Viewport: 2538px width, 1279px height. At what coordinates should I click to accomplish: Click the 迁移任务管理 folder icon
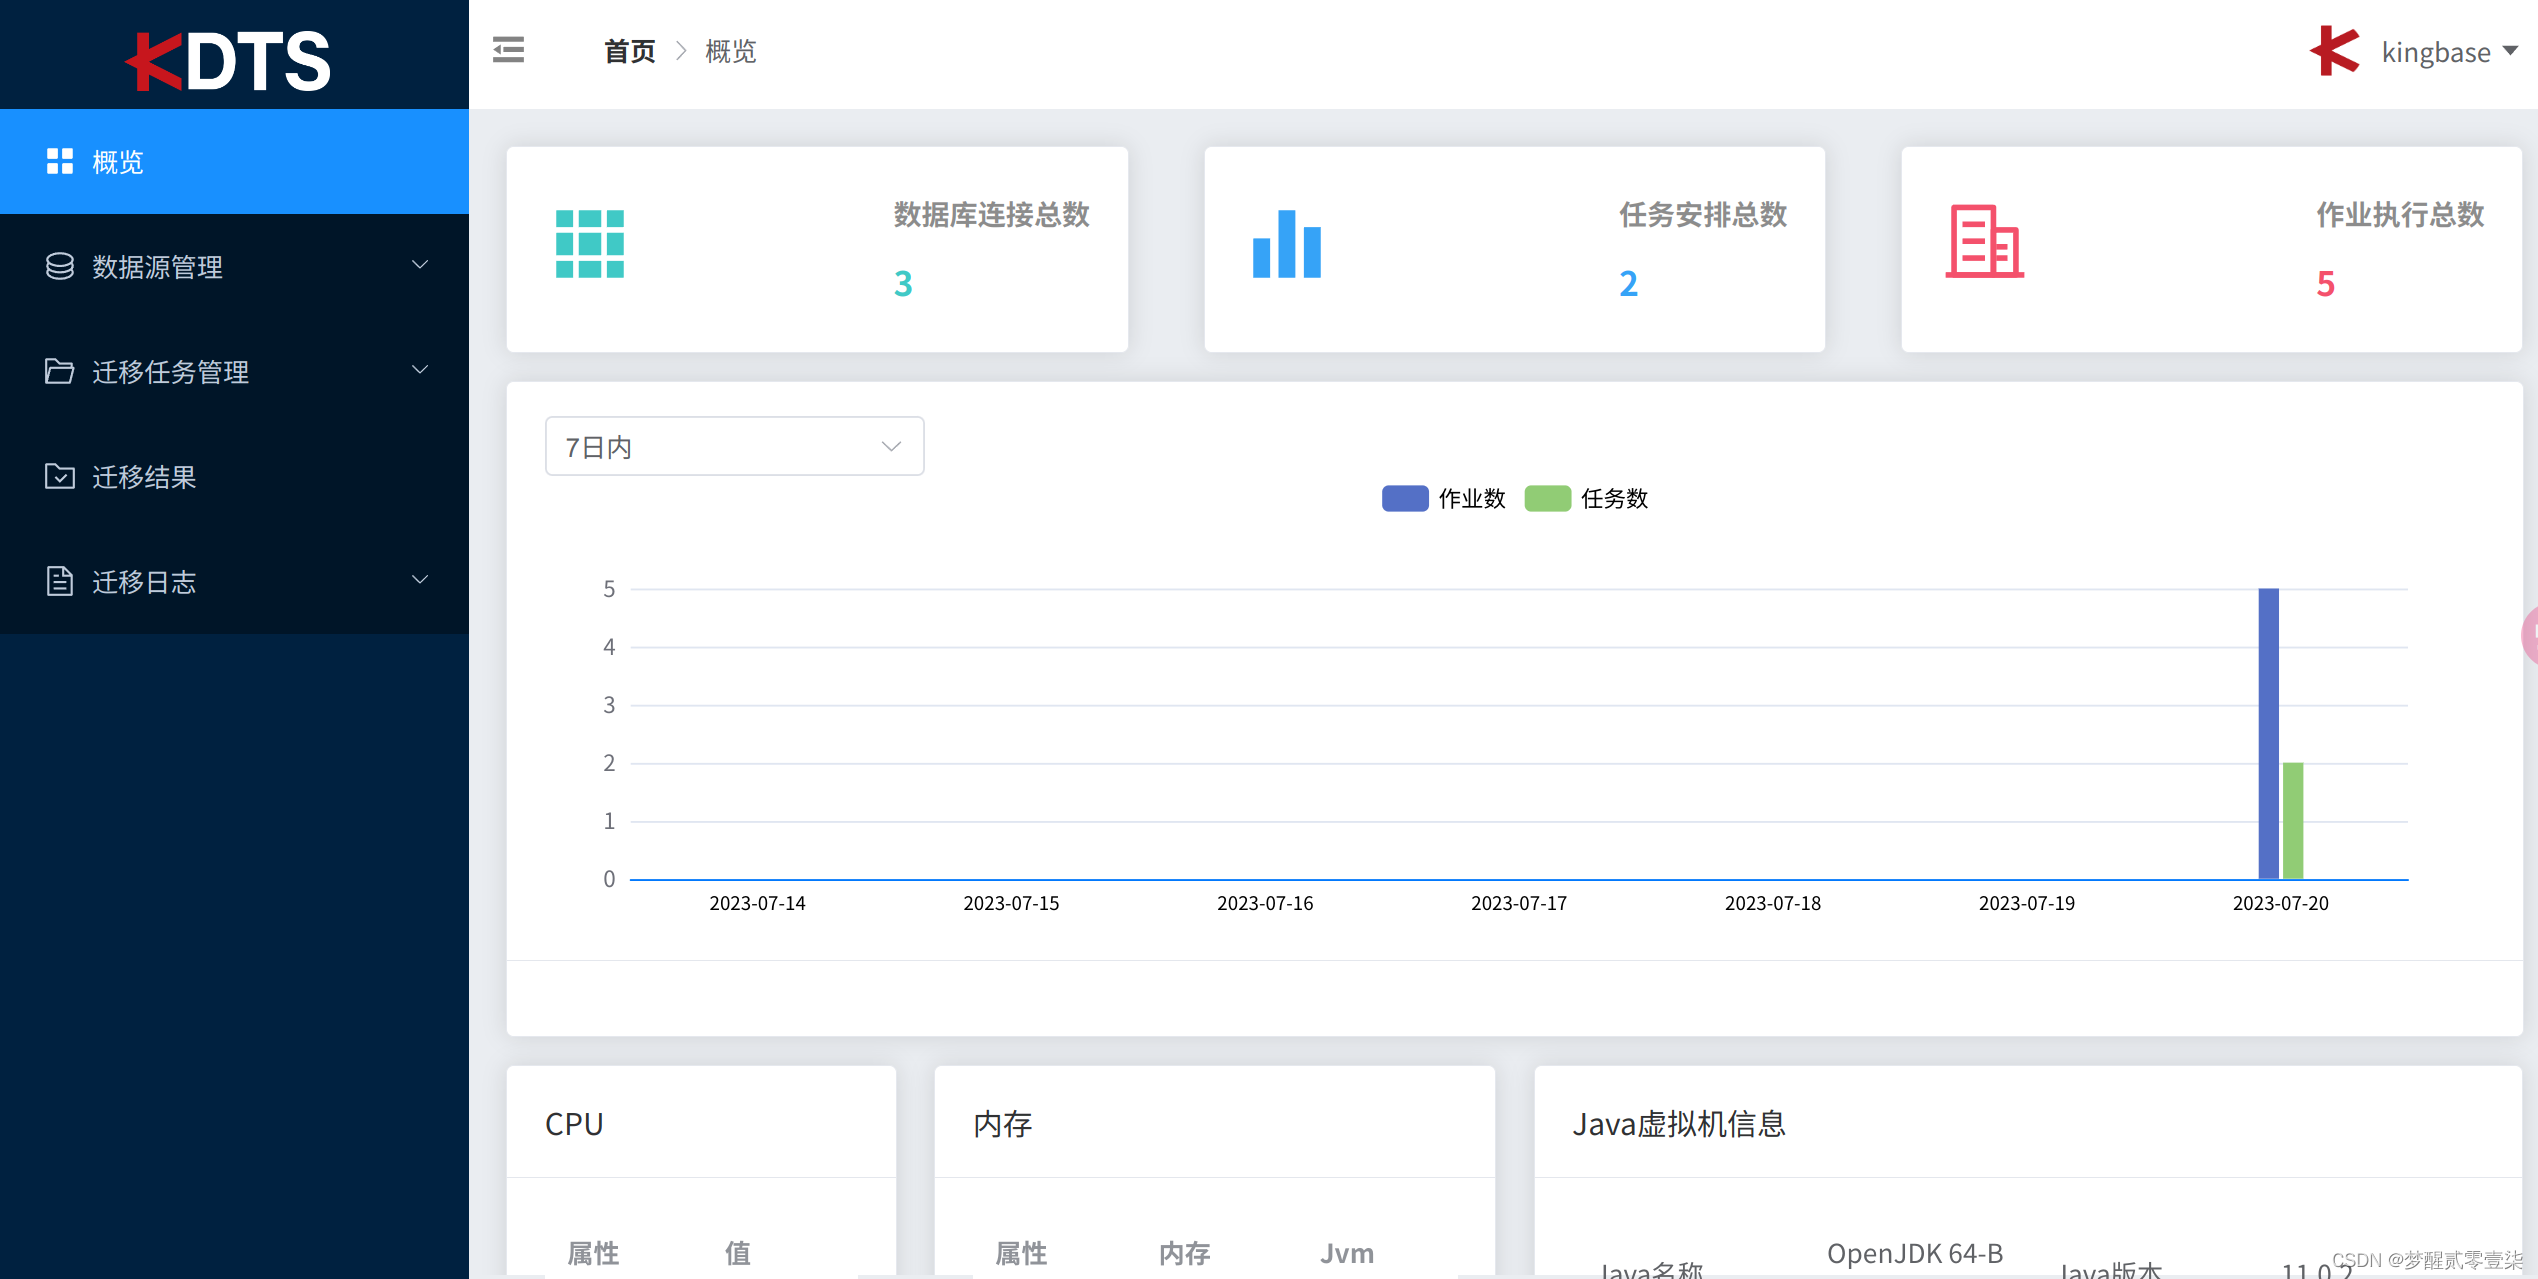click(x=60, y=371)
